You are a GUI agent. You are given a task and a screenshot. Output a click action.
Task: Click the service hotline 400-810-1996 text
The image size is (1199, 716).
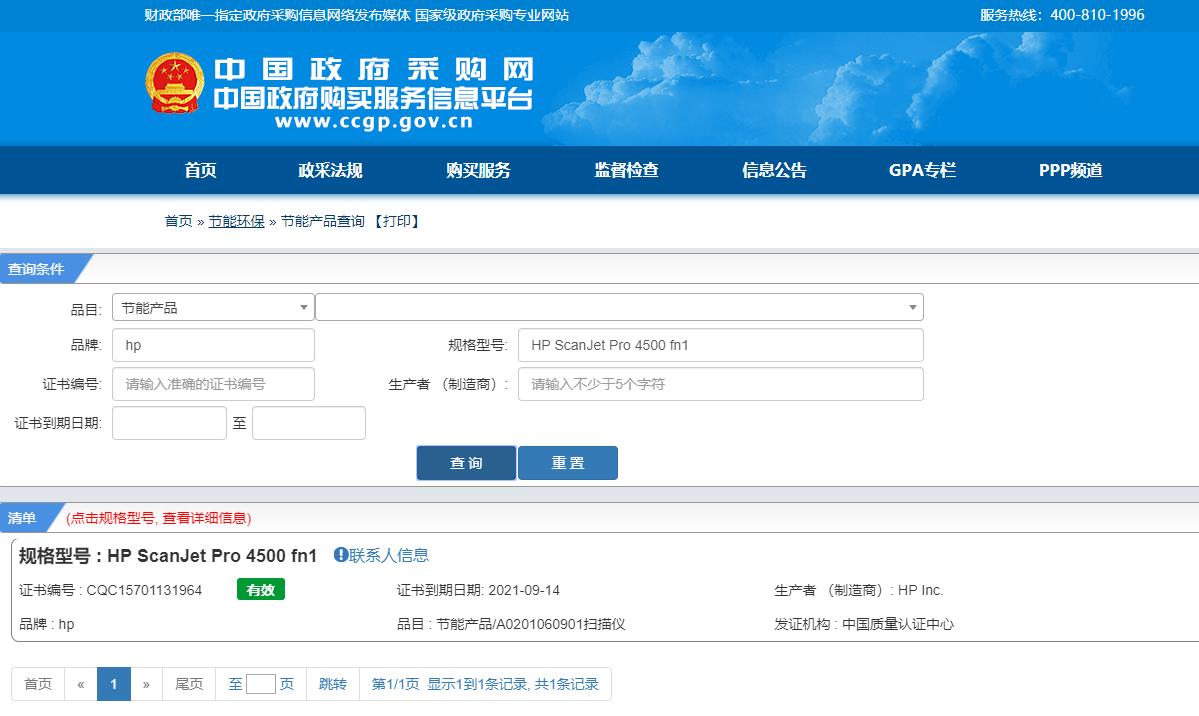tap(1097, 15)
